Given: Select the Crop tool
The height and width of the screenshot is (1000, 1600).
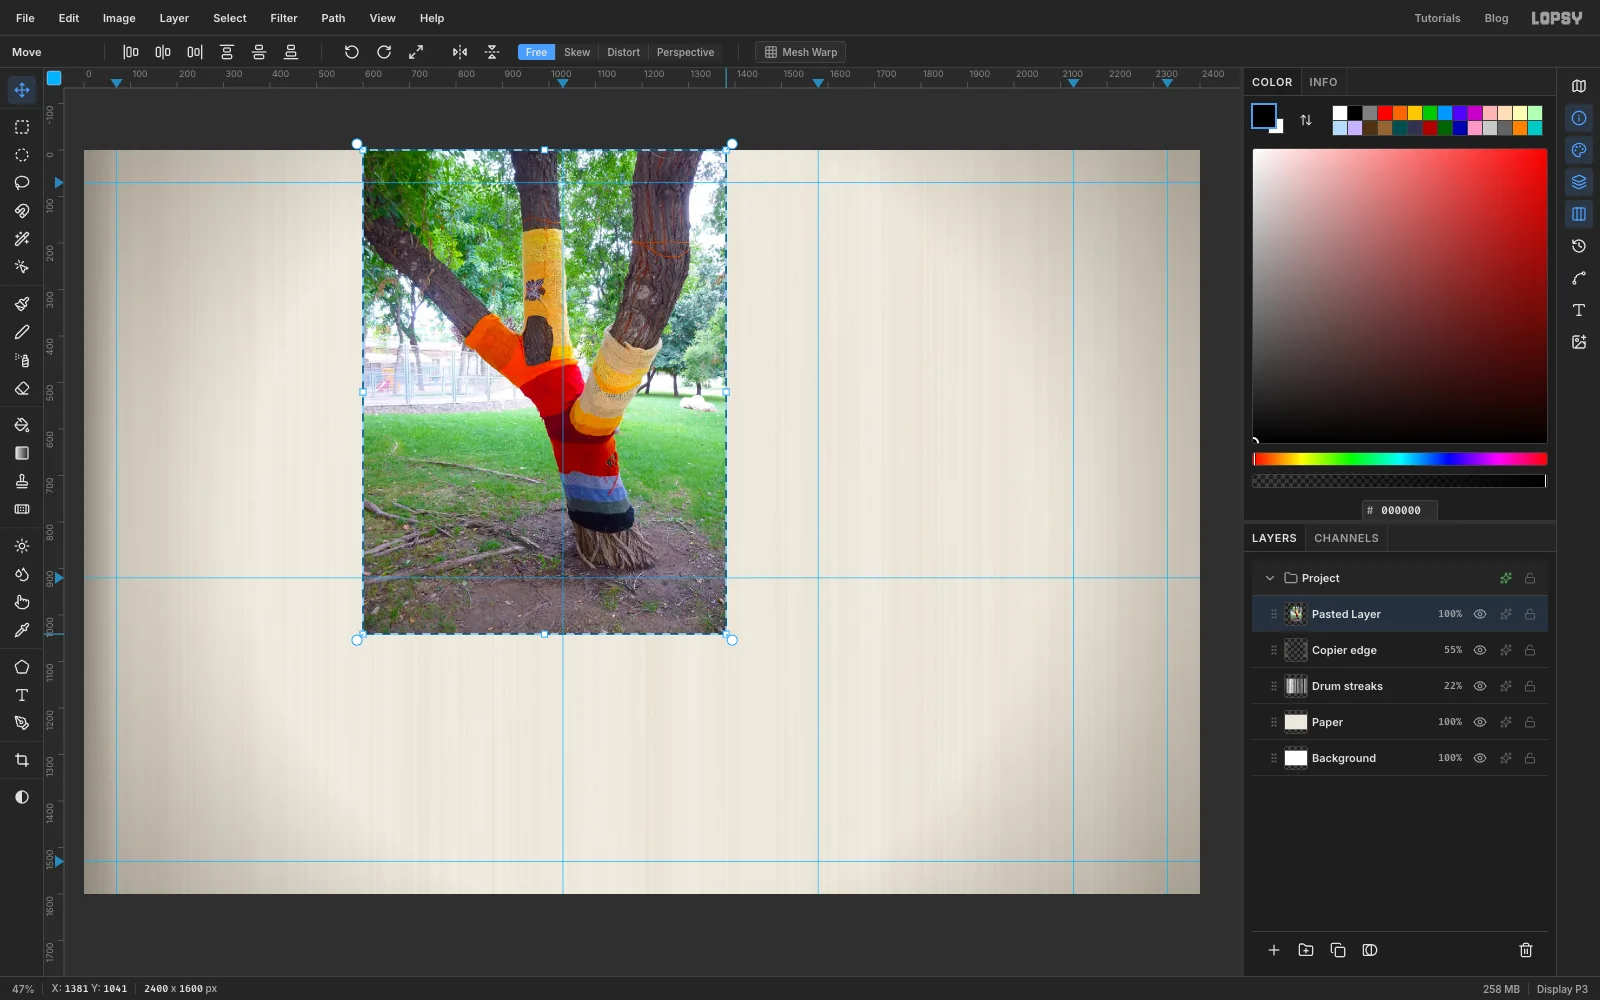Looking at the screenshot, I should [22, 760].
